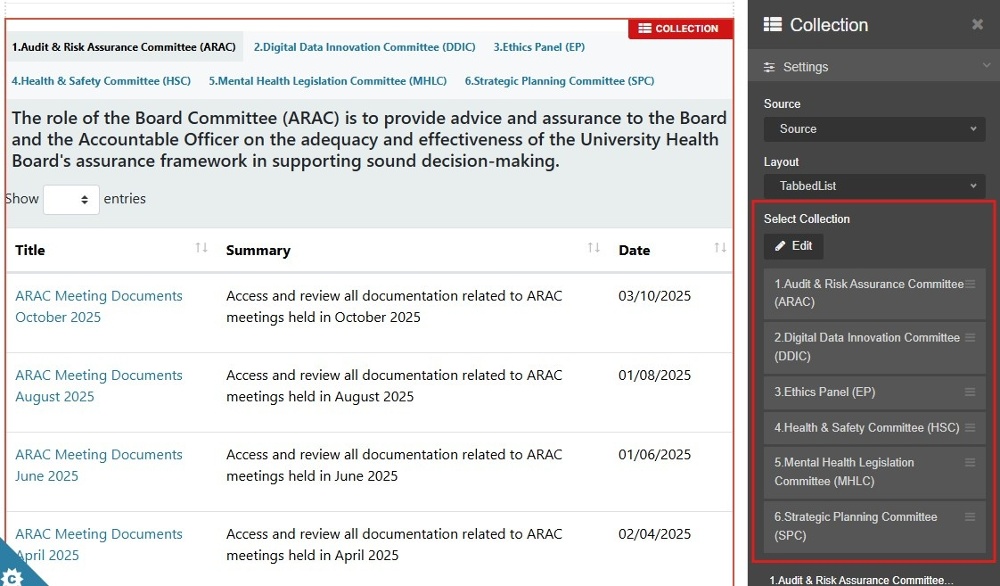This screenshot has width=1000, height=586.
Task: Open ARAC Meeting Documents October 2025 link
Action: click(x=99, y=307)
